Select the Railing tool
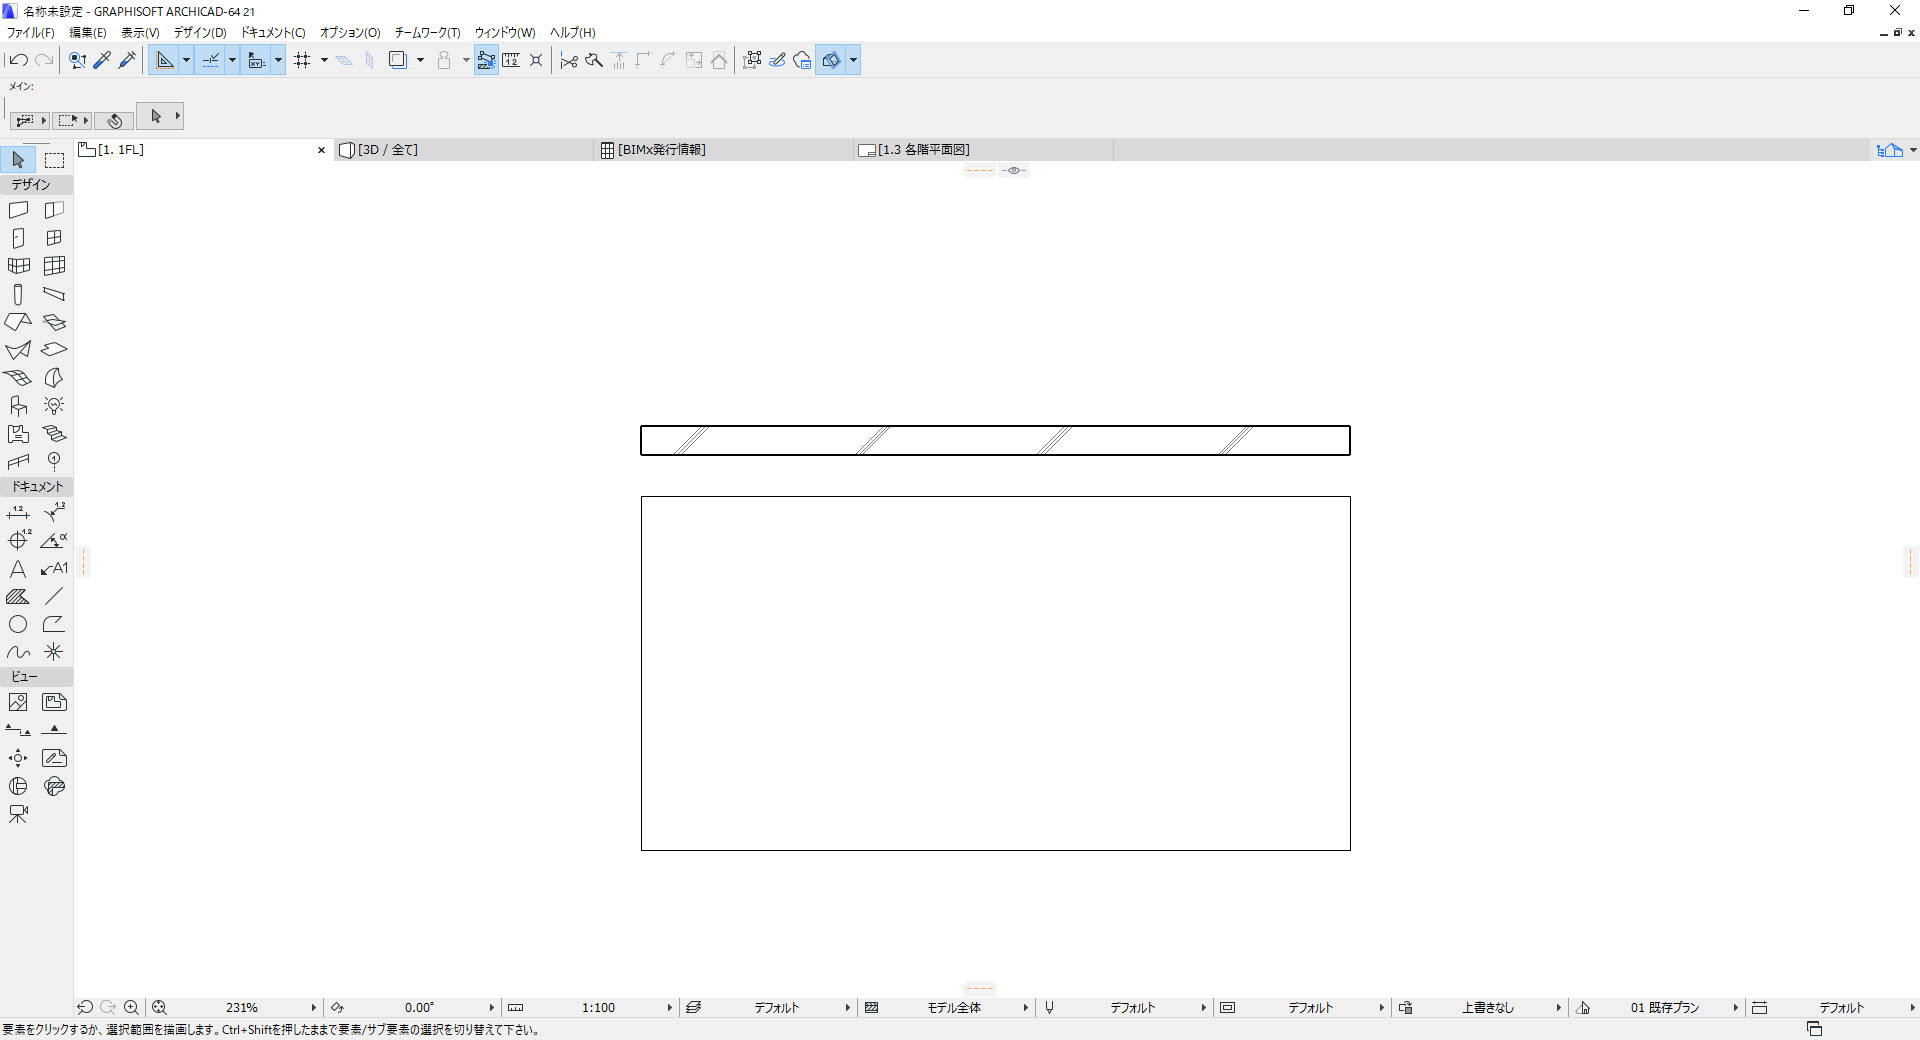1920x1040 pixels. (x=18, y=462)
